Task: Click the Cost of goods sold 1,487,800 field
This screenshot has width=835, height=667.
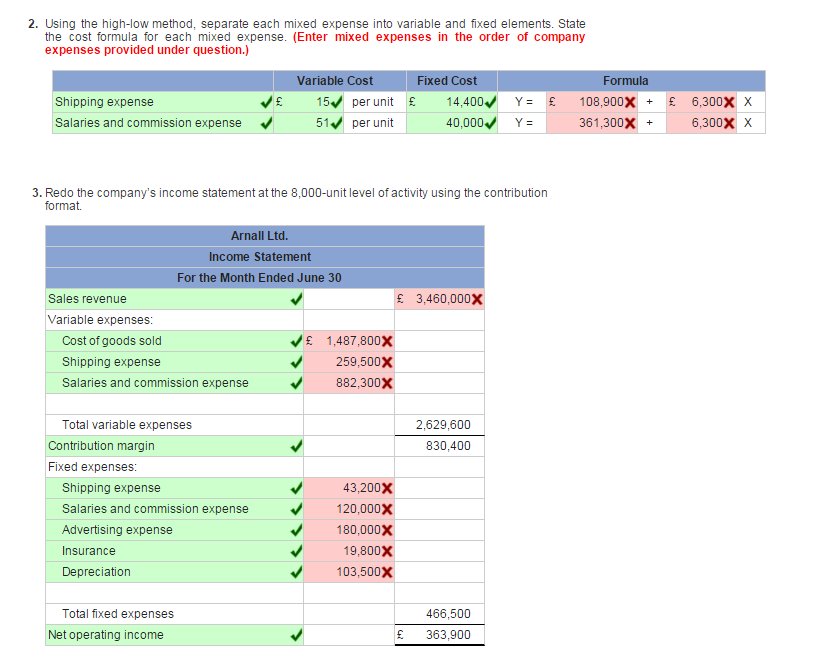Action: [x=349, y=341]
